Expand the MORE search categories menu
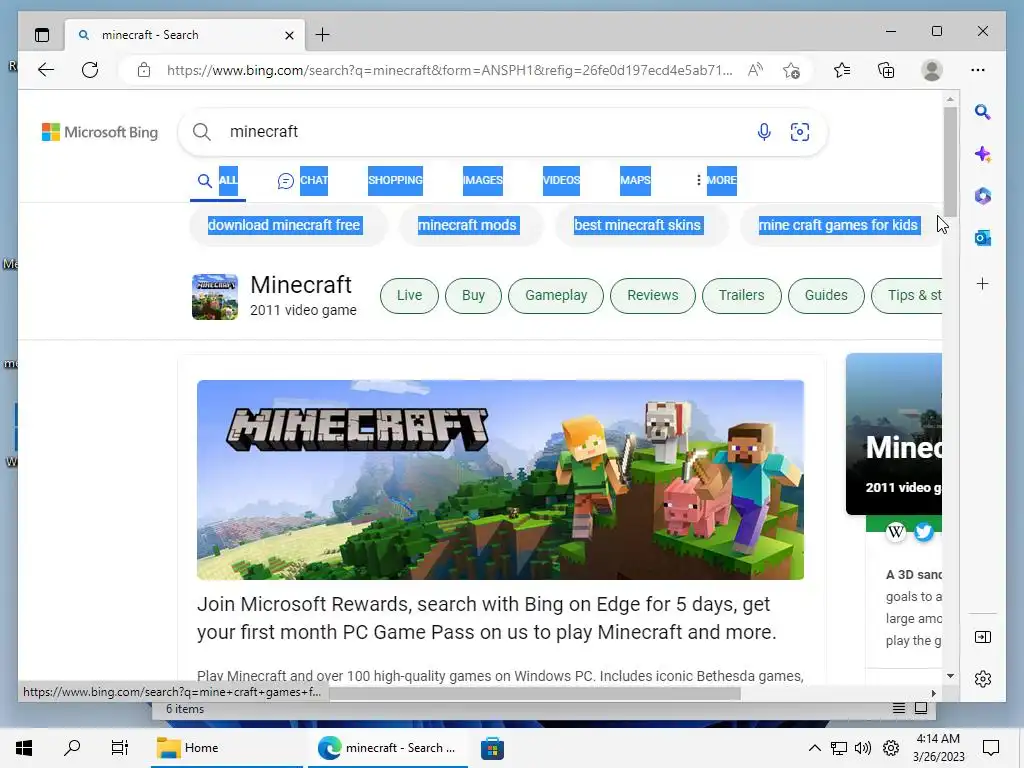Image resolution: width=1024 pixels, height=768 pixels. 716,180
